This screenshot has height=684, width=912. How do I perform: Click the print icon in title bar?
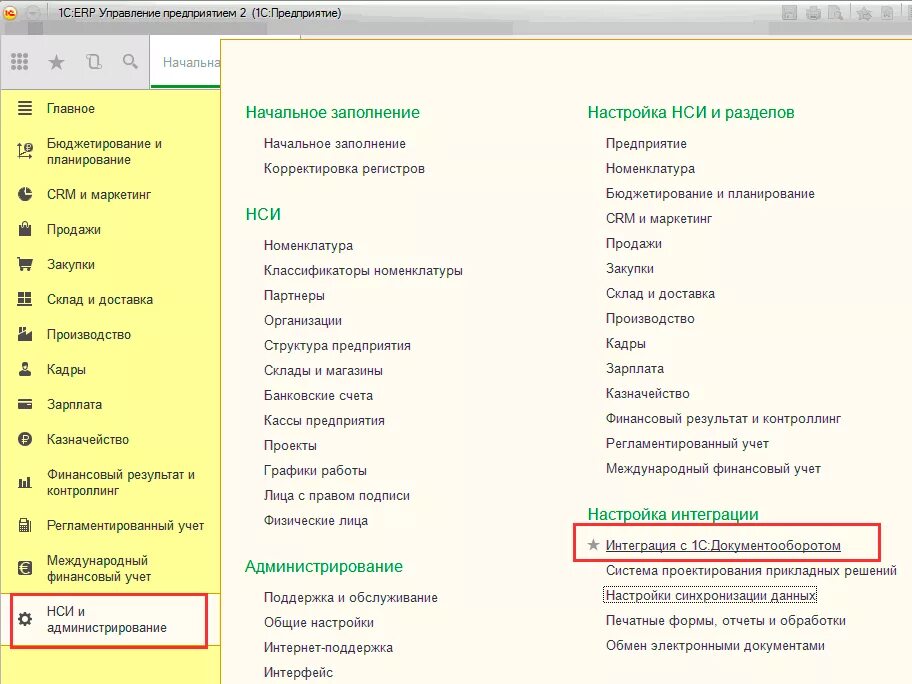[813, 12]
